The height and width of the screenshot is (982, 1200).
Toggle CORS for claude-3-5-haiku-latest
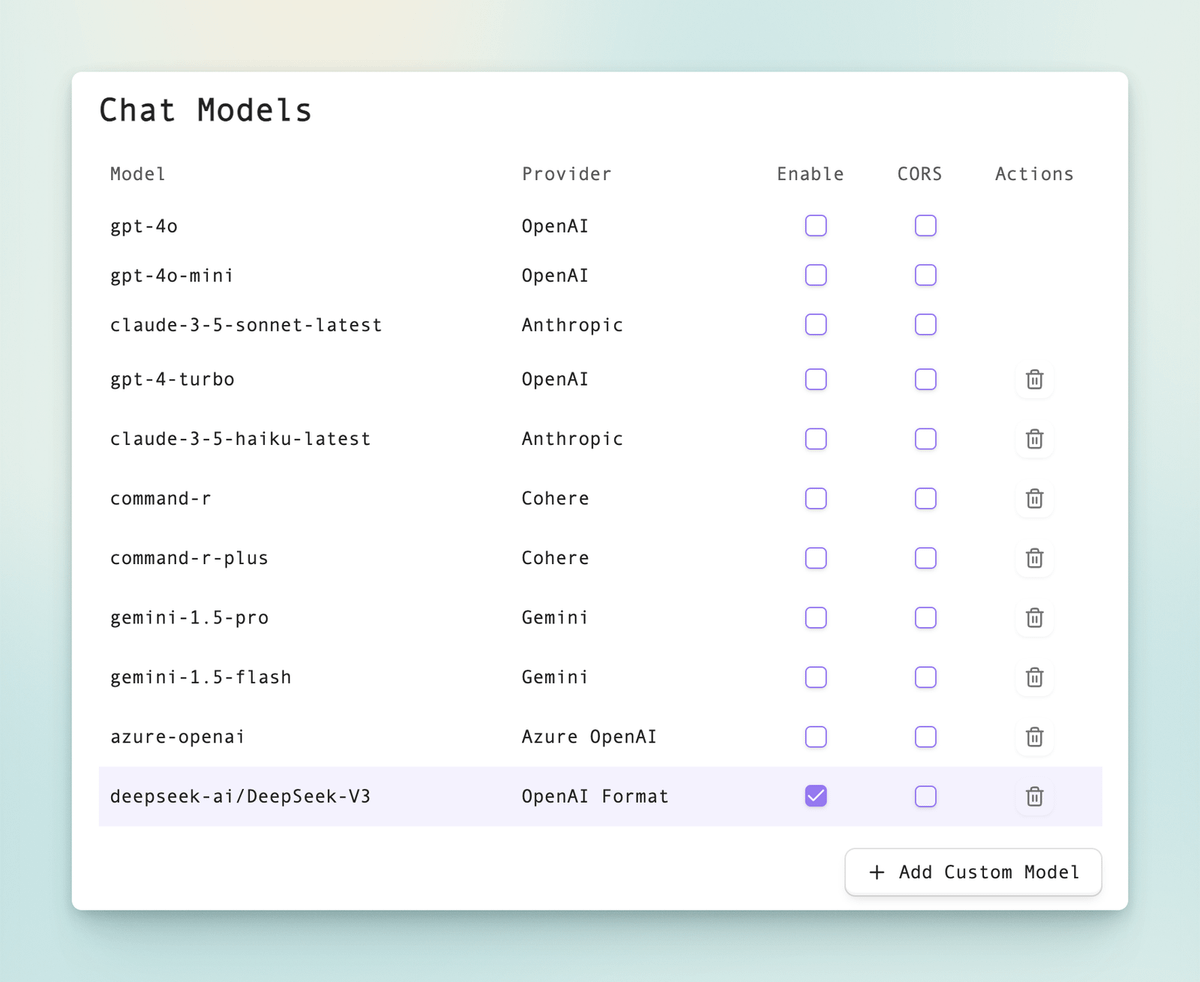tap(924, 439)
